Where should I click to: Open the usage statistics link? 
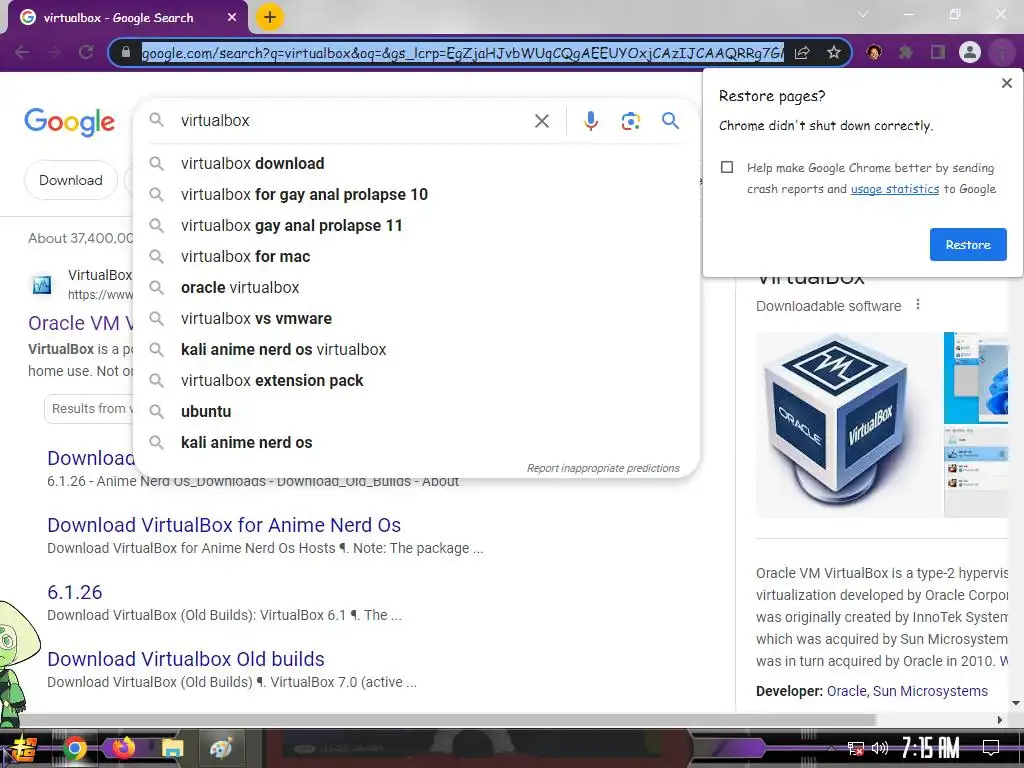(895, 189)
